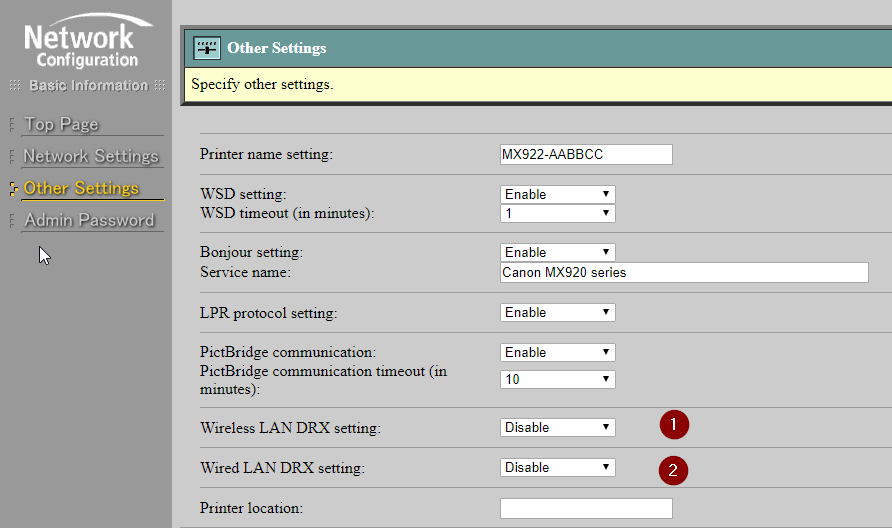
Task: Select Other Settings in the sidebar
Action: point(81,188)
